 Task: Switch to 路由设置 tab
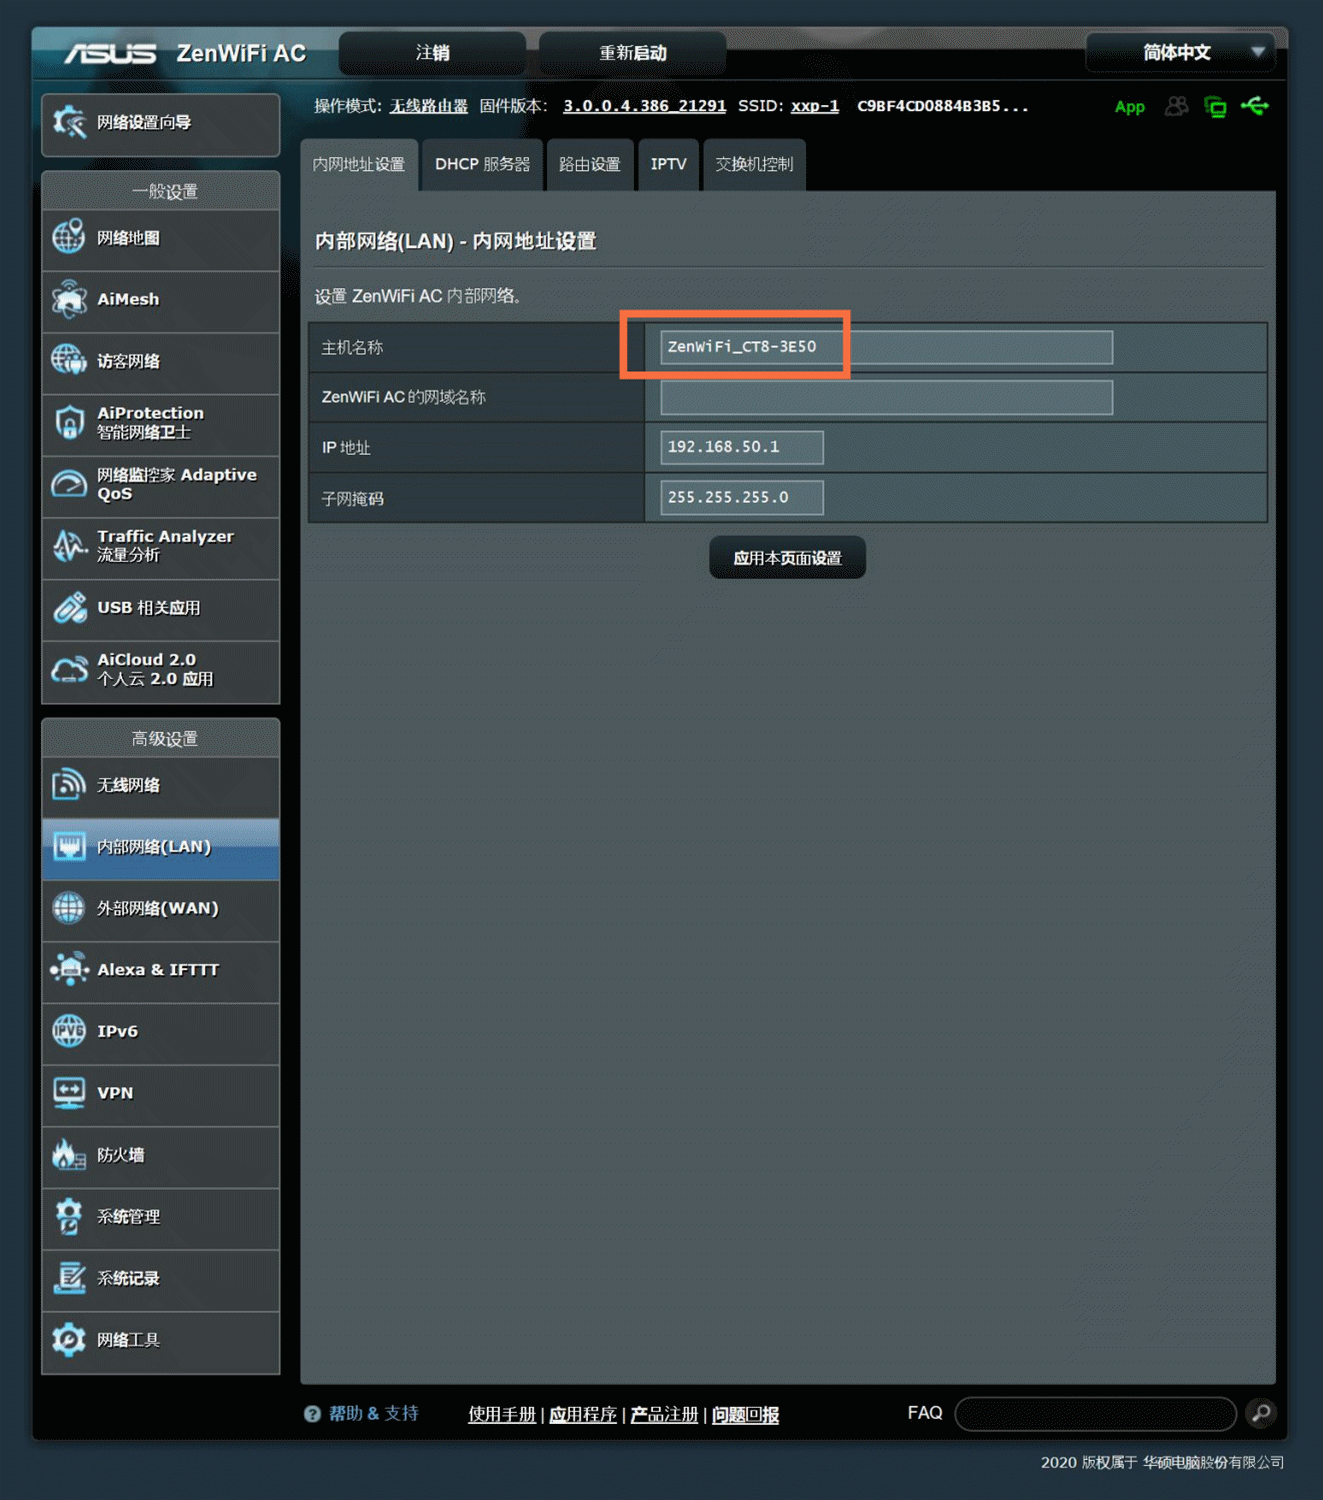pyautogui.click(x=590, y=164)
